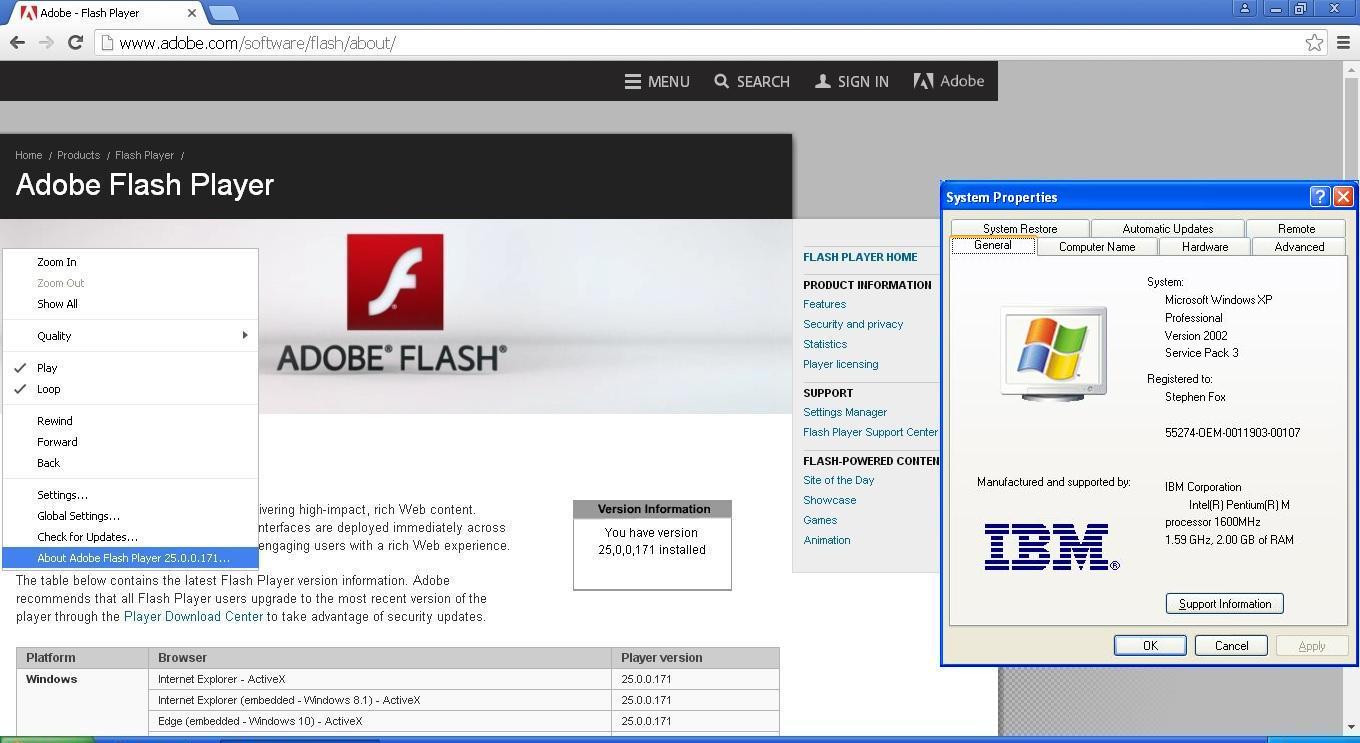Toggle the Loop option in the context menu
This screenshot has width=1360, height=743.
tap(130, 389)
